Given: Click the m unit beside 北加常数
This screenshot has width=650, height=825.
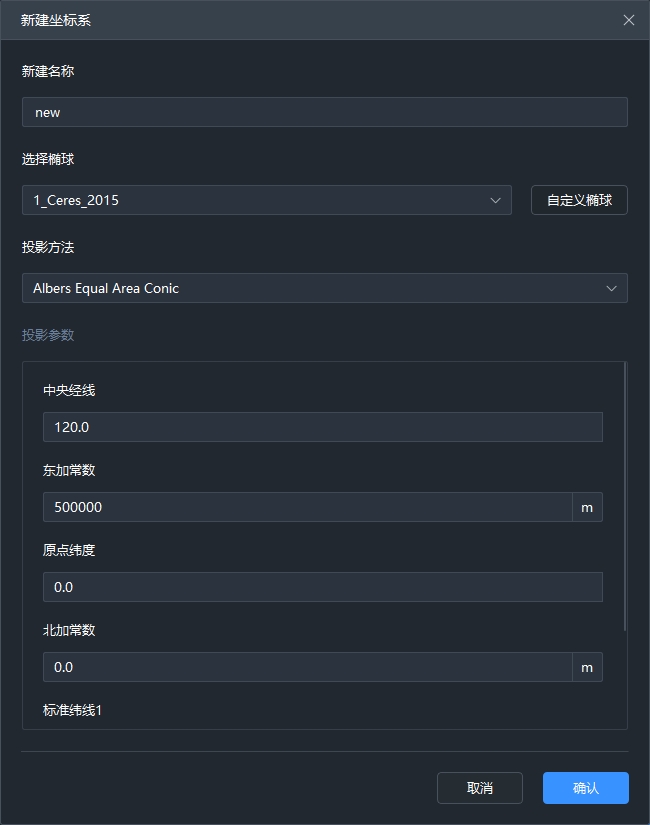Looking at the screenshot, I should [587, 667].
